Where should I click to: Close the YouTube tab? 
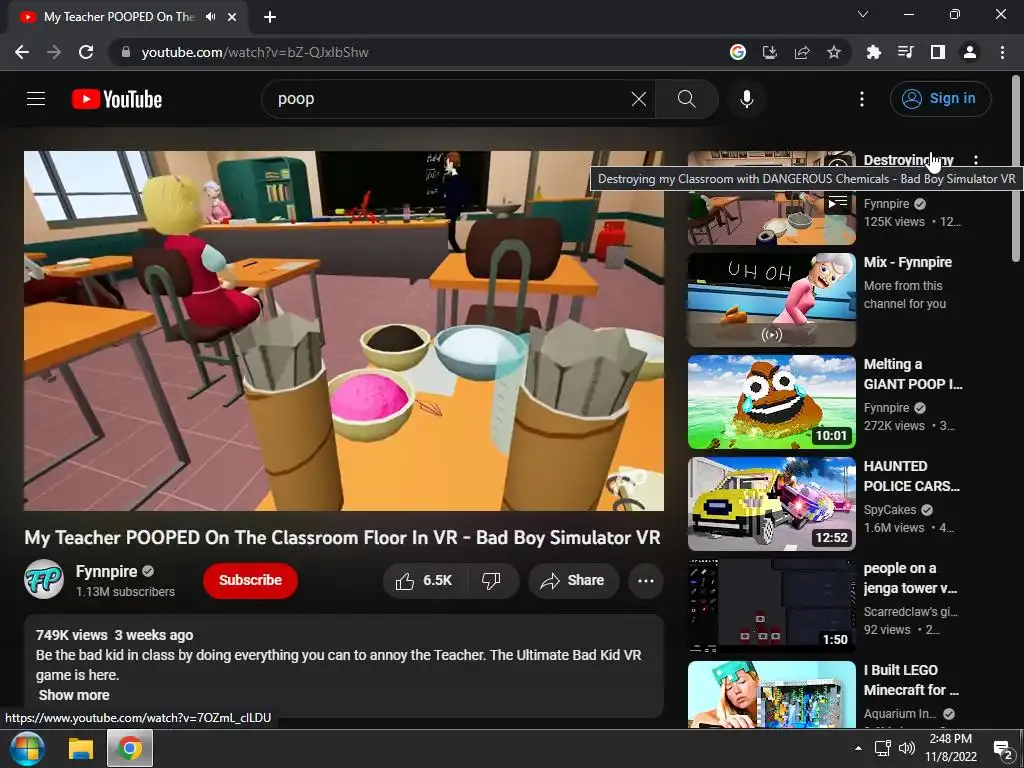point(232,18)
